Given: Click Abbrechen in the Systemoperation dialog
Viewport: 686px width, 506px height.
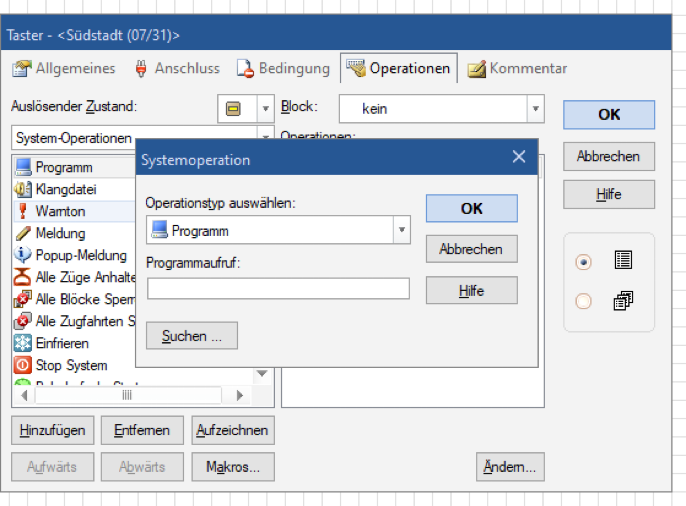Looking at the screenshot, I should [x=472, y=249].
